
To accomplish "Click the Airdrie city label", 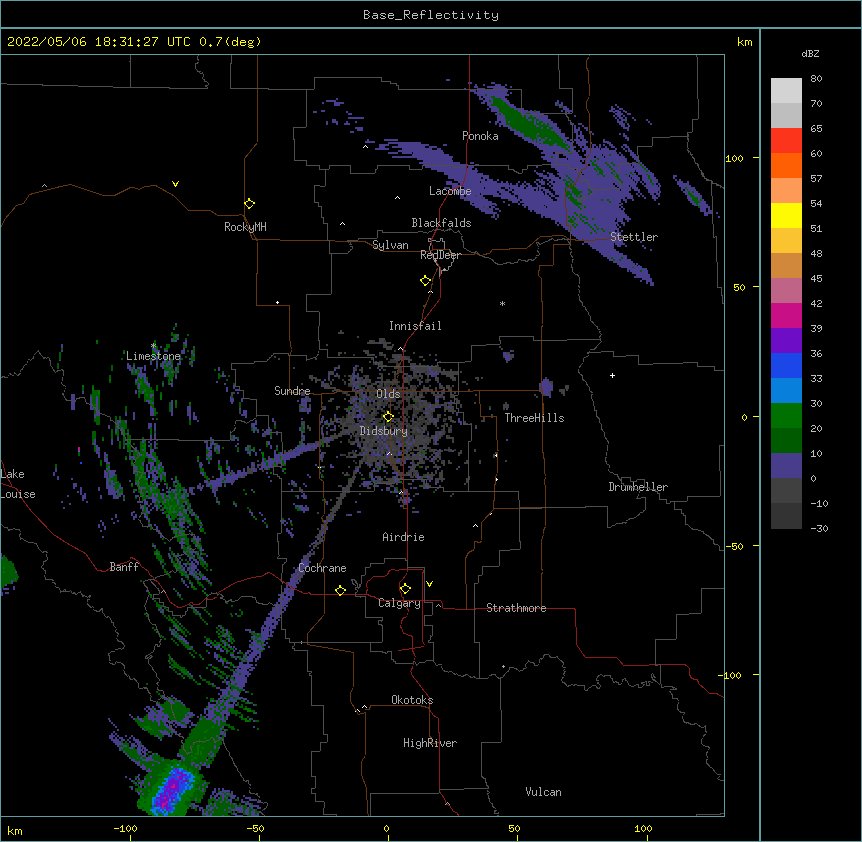I will click(404, 537).
